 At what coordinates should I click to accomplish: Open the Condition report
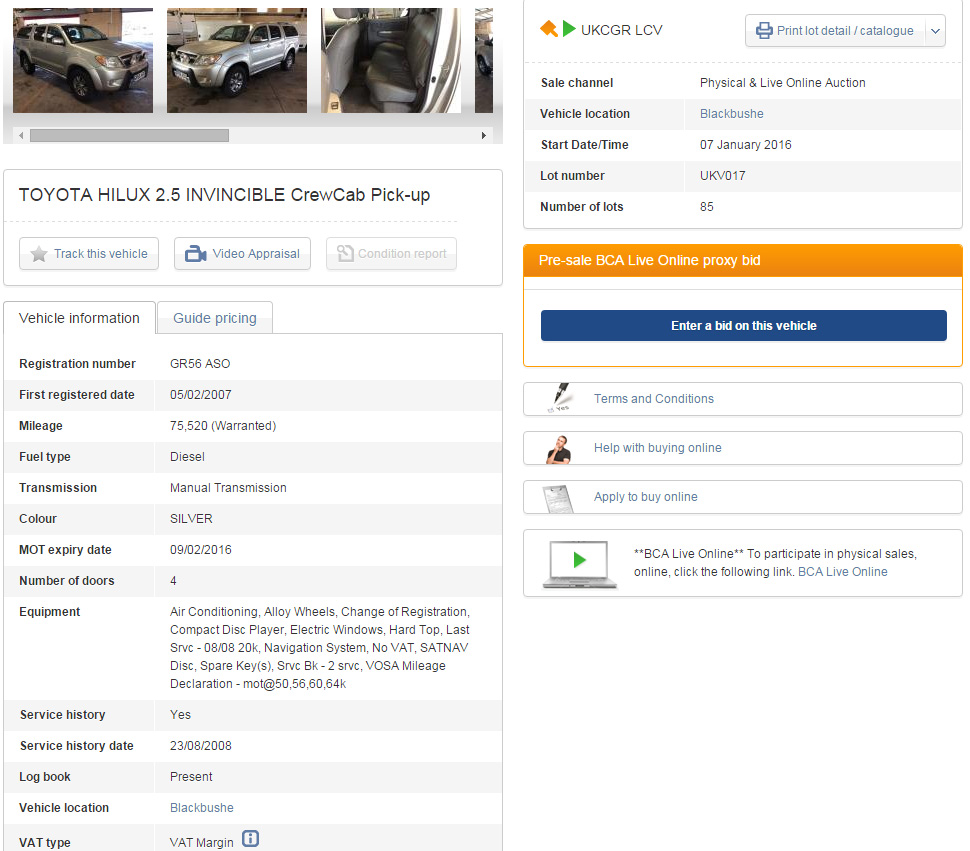tap(392, 254)
